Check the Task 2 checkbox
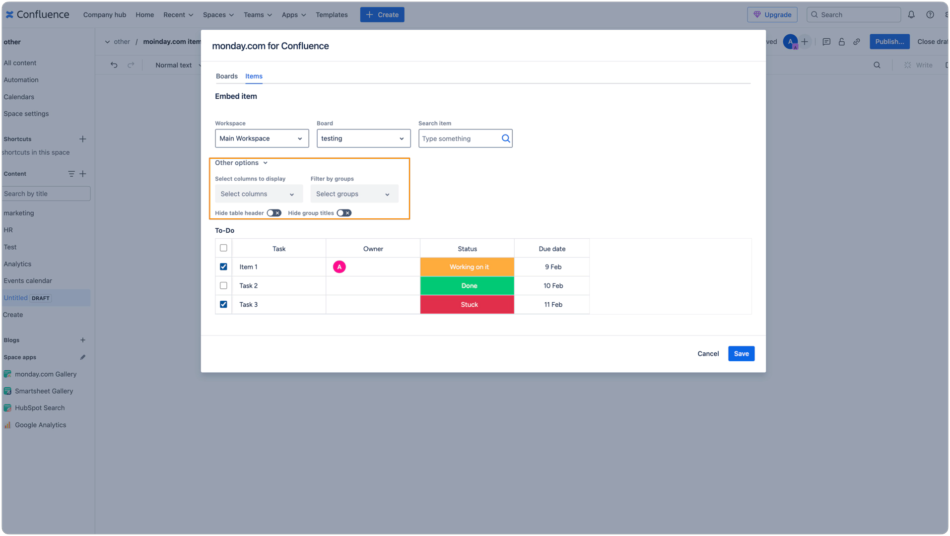The height and width of the screenshot is (536, 950). tap(224, 285)
